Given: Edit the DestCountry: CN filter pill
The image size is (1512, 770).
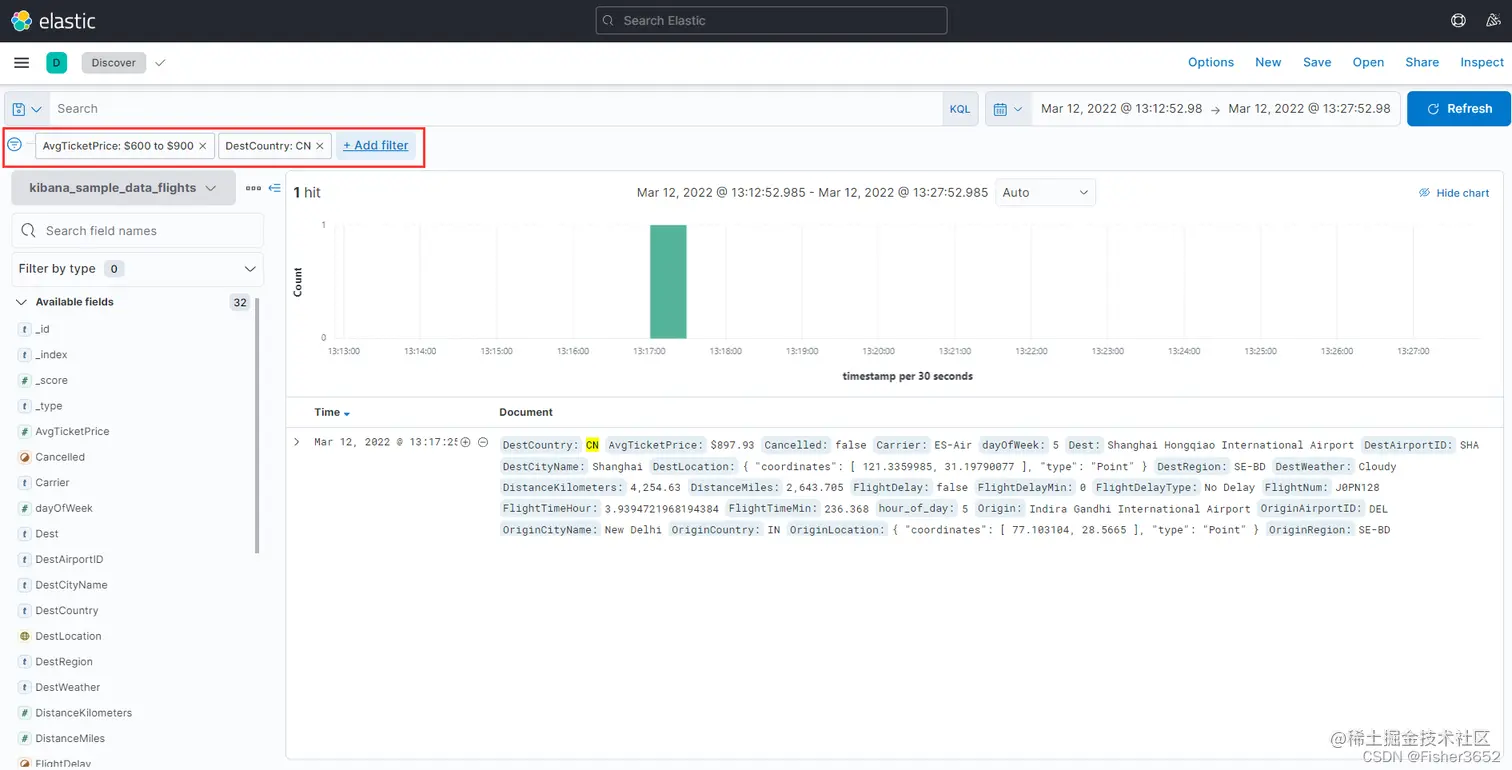Looking at the screenshot, I should [268, 146].
